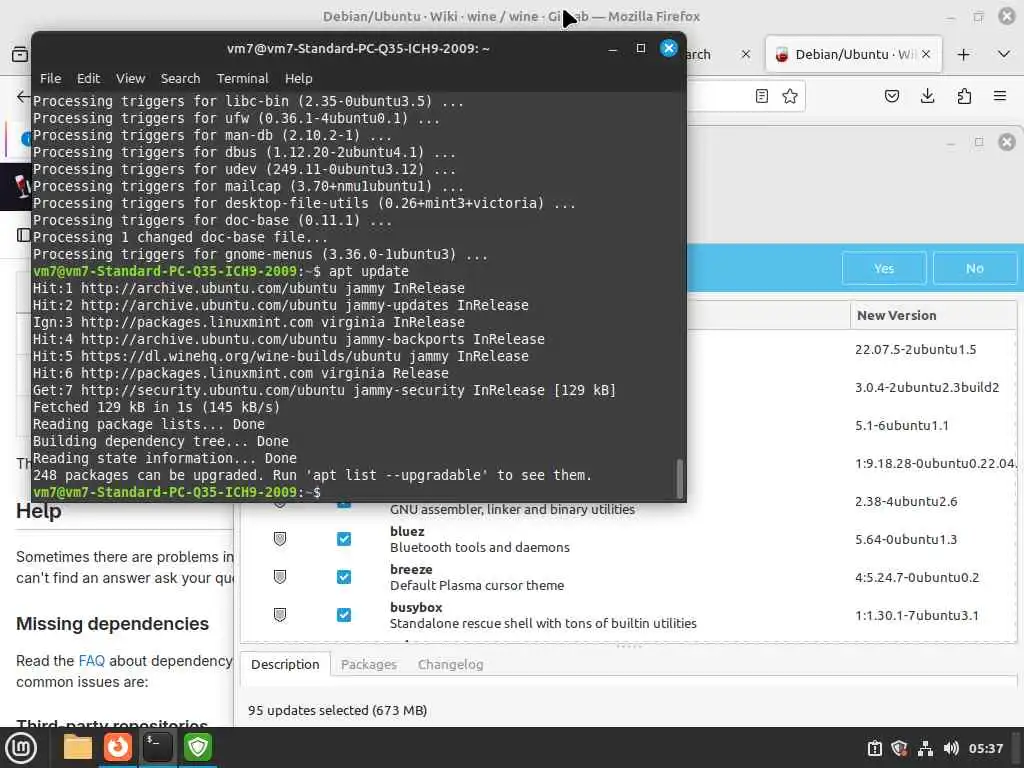The image size is (1024, 768).
Task: Open Firefox reader view icon
Action: point(761,96)
